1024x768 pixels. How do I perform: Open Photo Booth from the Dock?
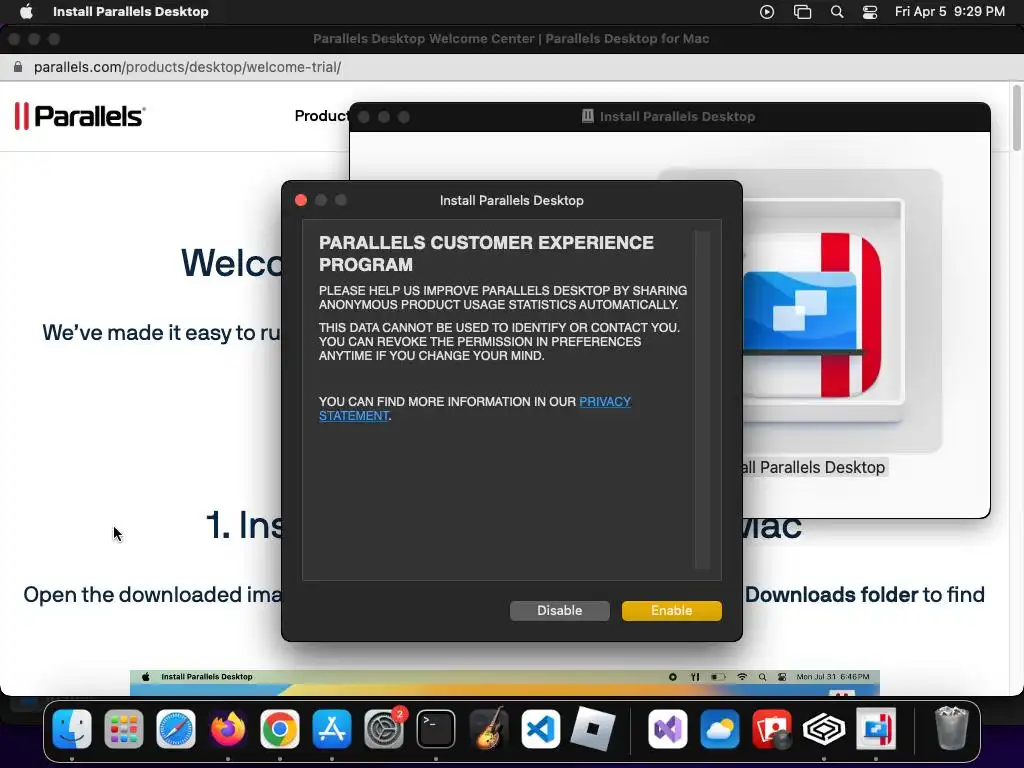point(771,729)
